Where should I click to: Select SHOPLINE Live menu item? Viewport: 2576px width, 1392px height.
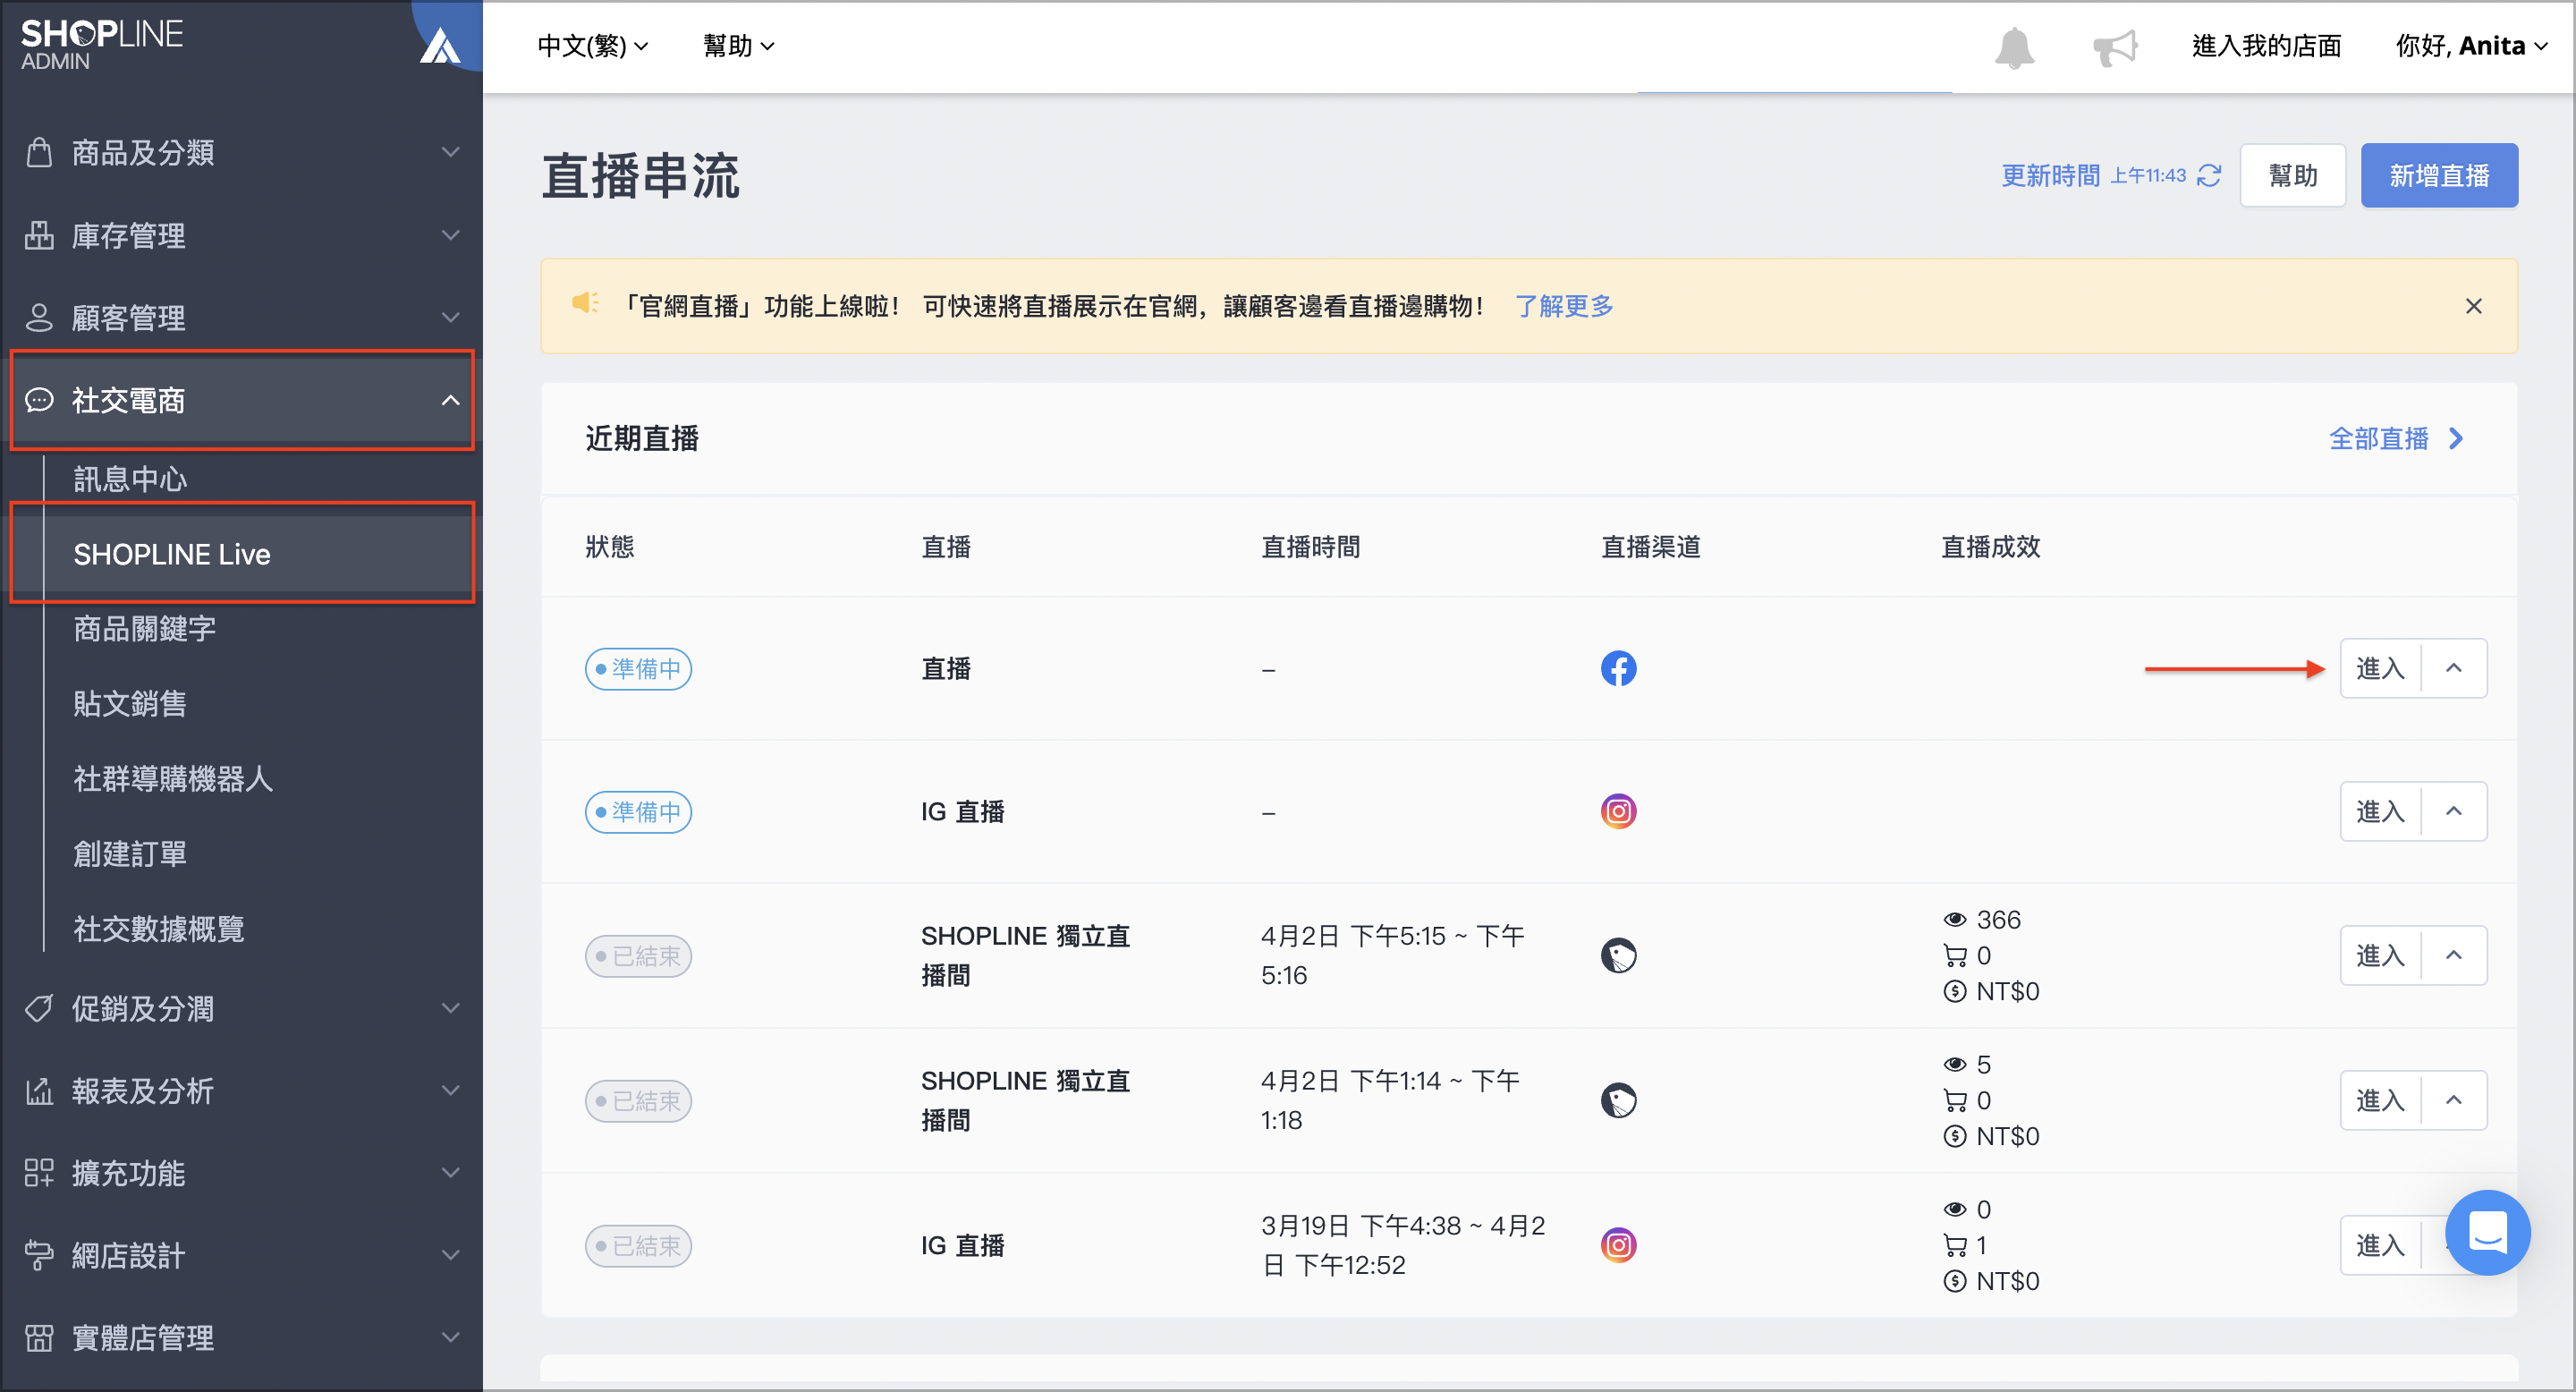[x=242, y=554]
